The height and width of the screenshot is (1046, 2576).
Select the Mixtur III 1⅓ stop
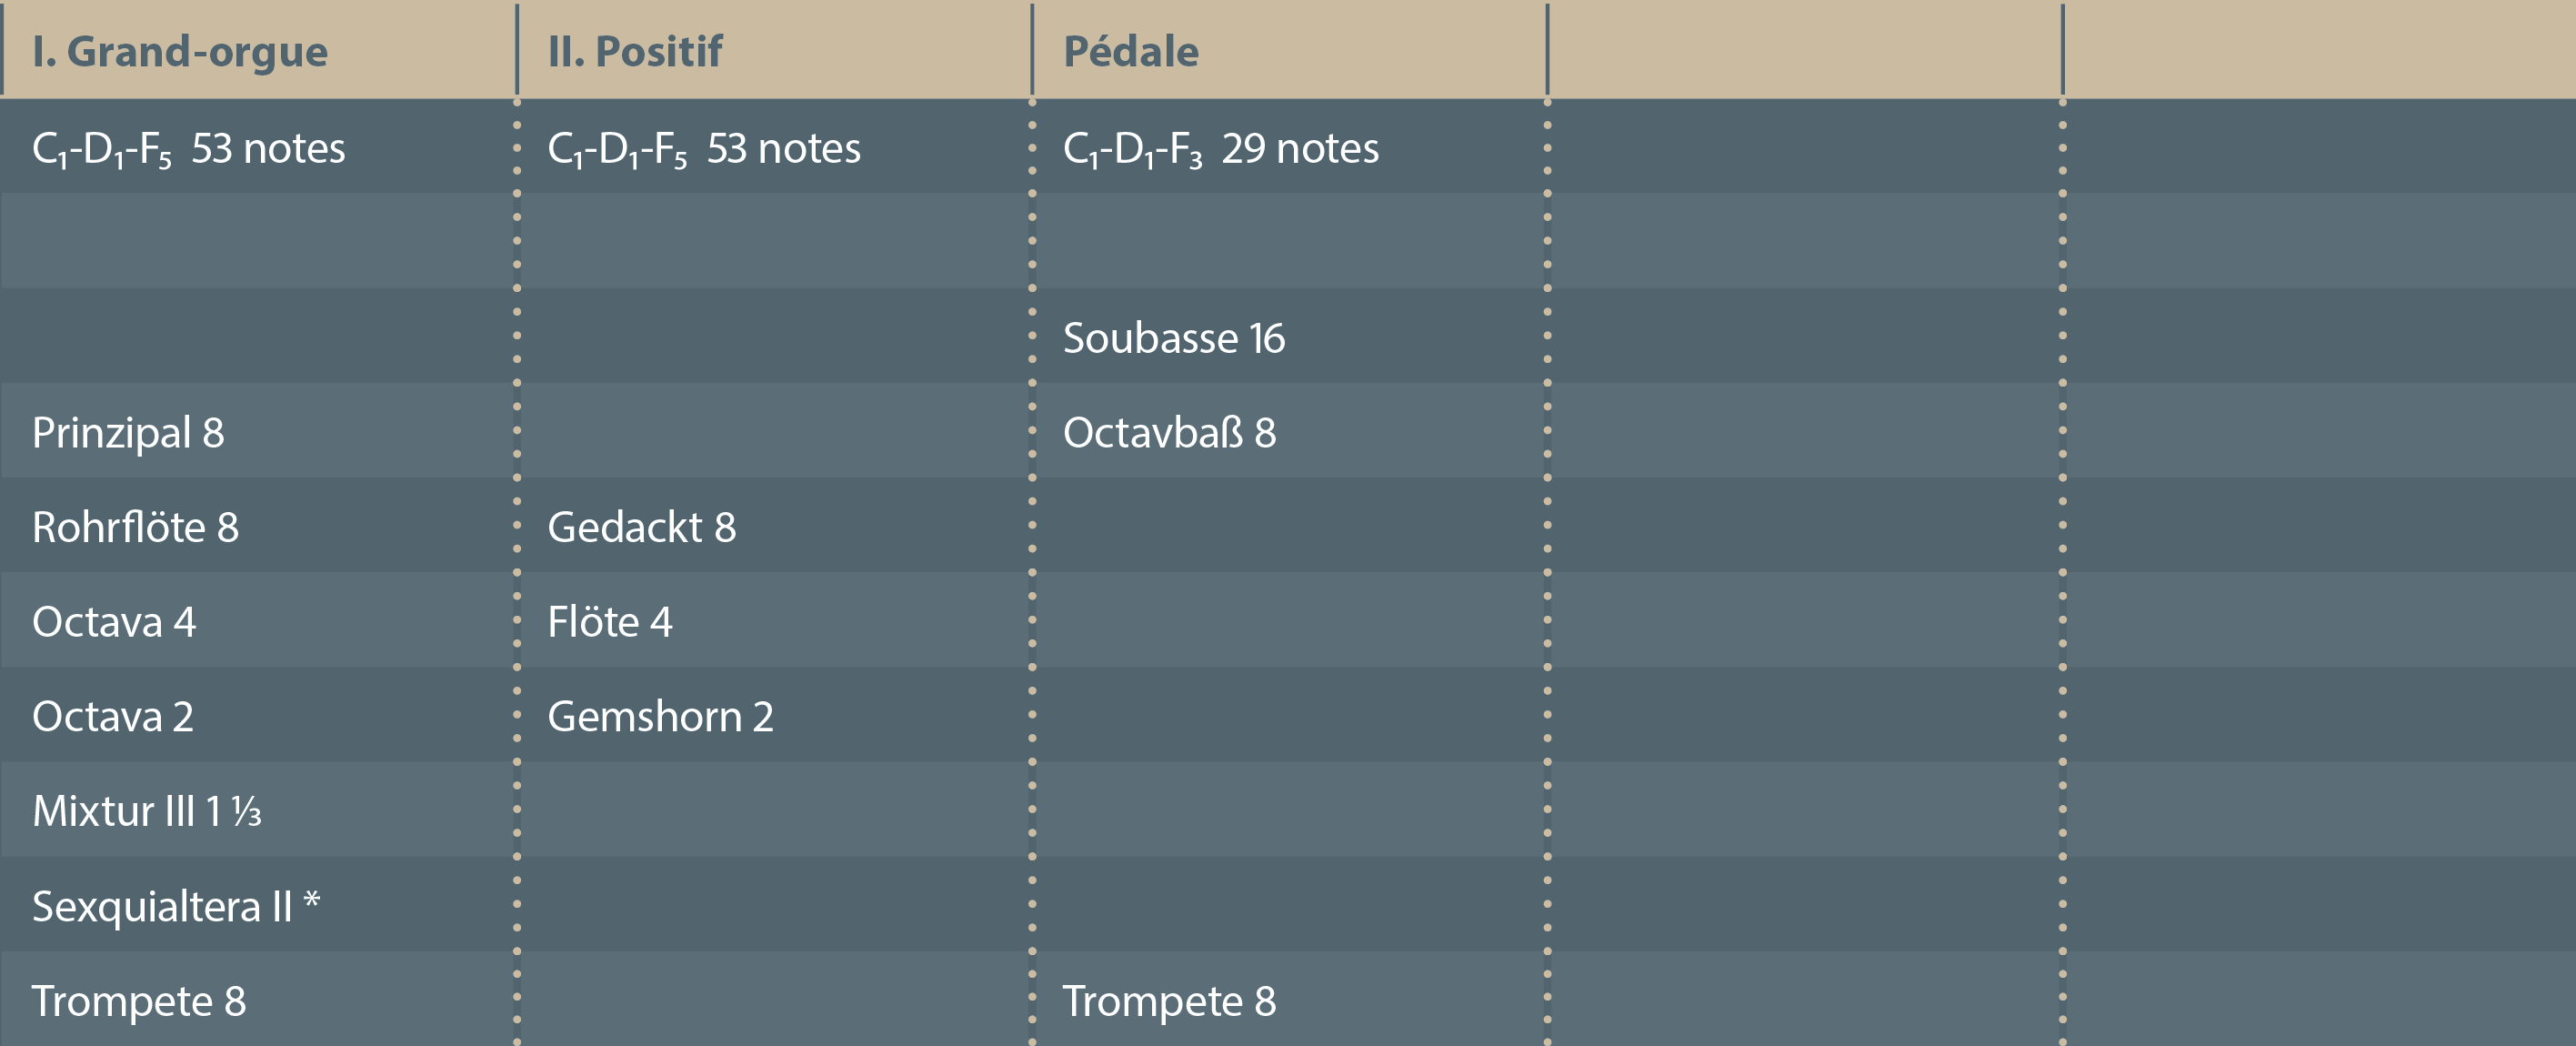pyautogui.click(x=147, y=811)
